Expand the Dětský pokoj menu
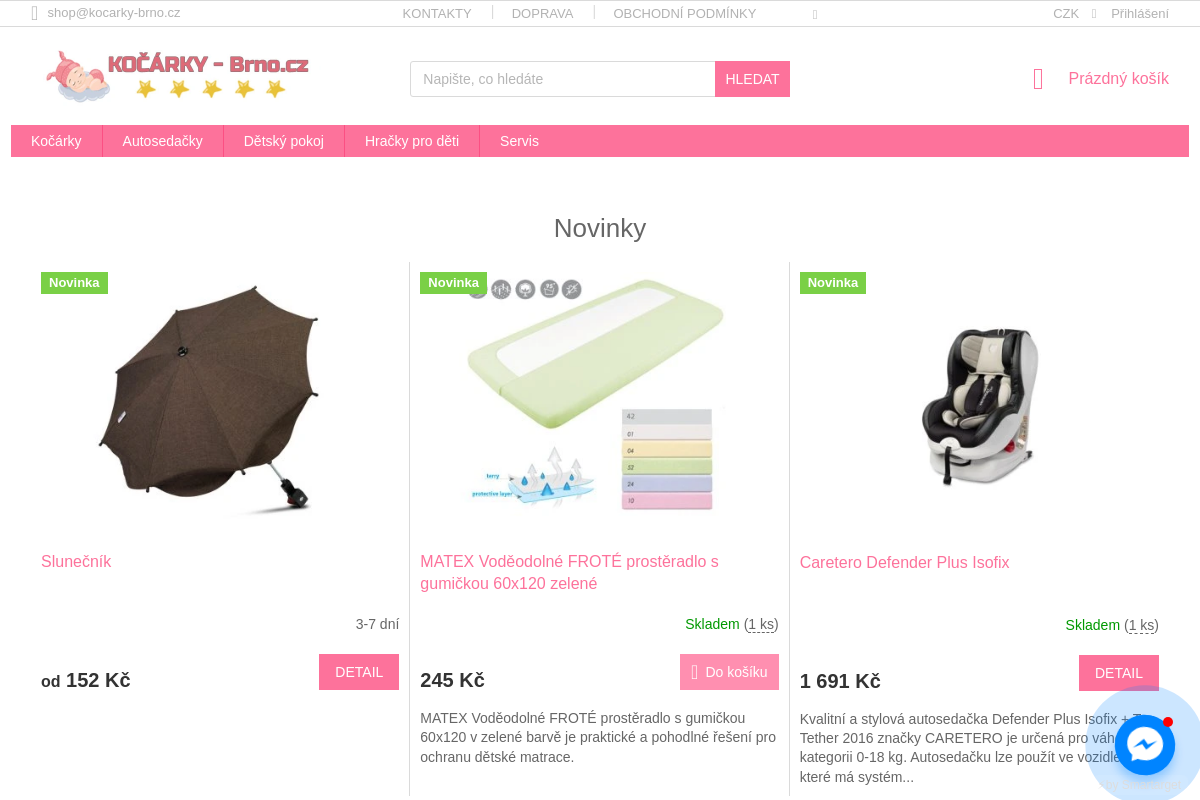This screenshot has height=800, width=1200. click(x=284, y=141)
